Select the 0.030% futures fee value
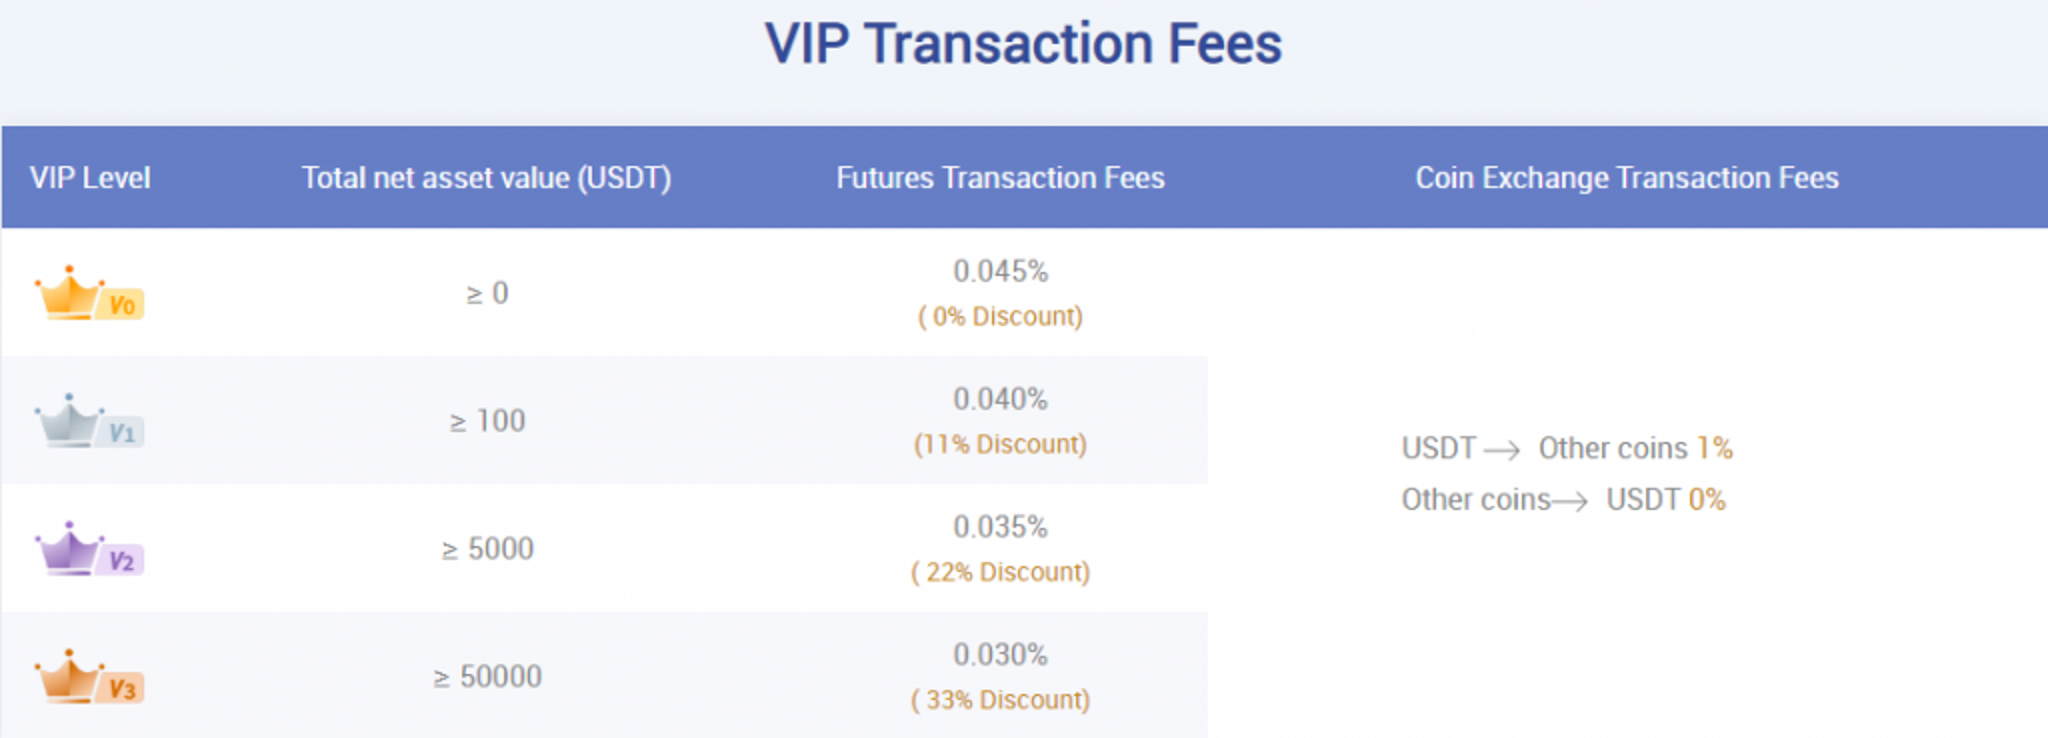Image resolution: width=2048 pixels, height=738 pixels. point(1000,655)
